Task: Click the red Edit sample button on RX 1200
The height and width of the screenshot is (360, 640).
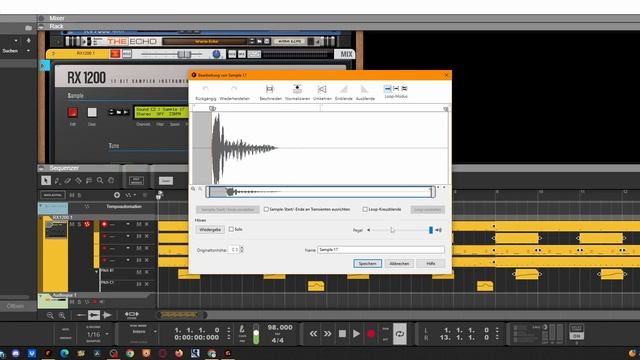Action: pos(73,112)
